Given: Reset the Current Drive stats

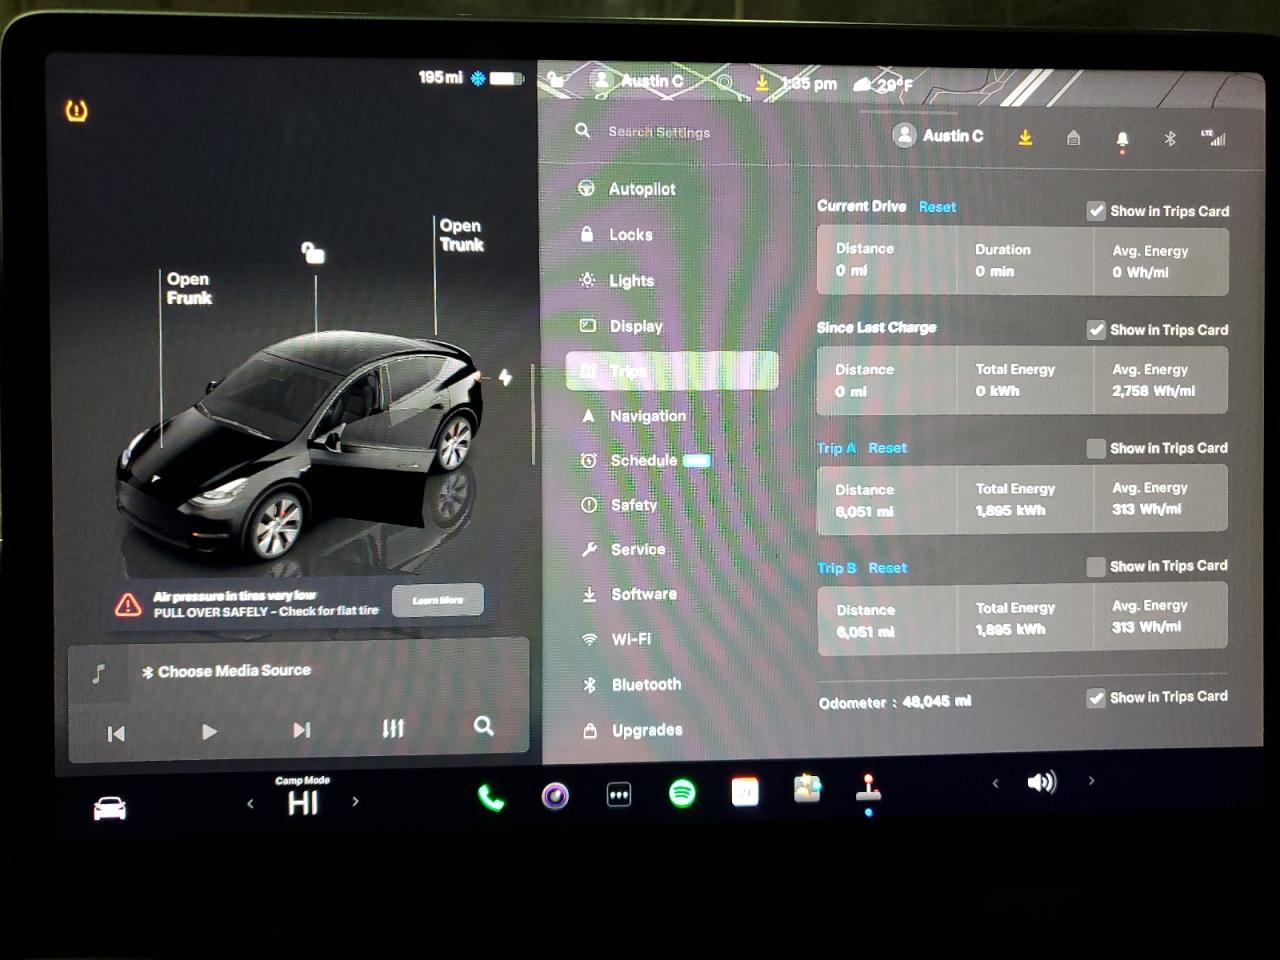Looking at the screenshot, I should click(x=937, y=207).
